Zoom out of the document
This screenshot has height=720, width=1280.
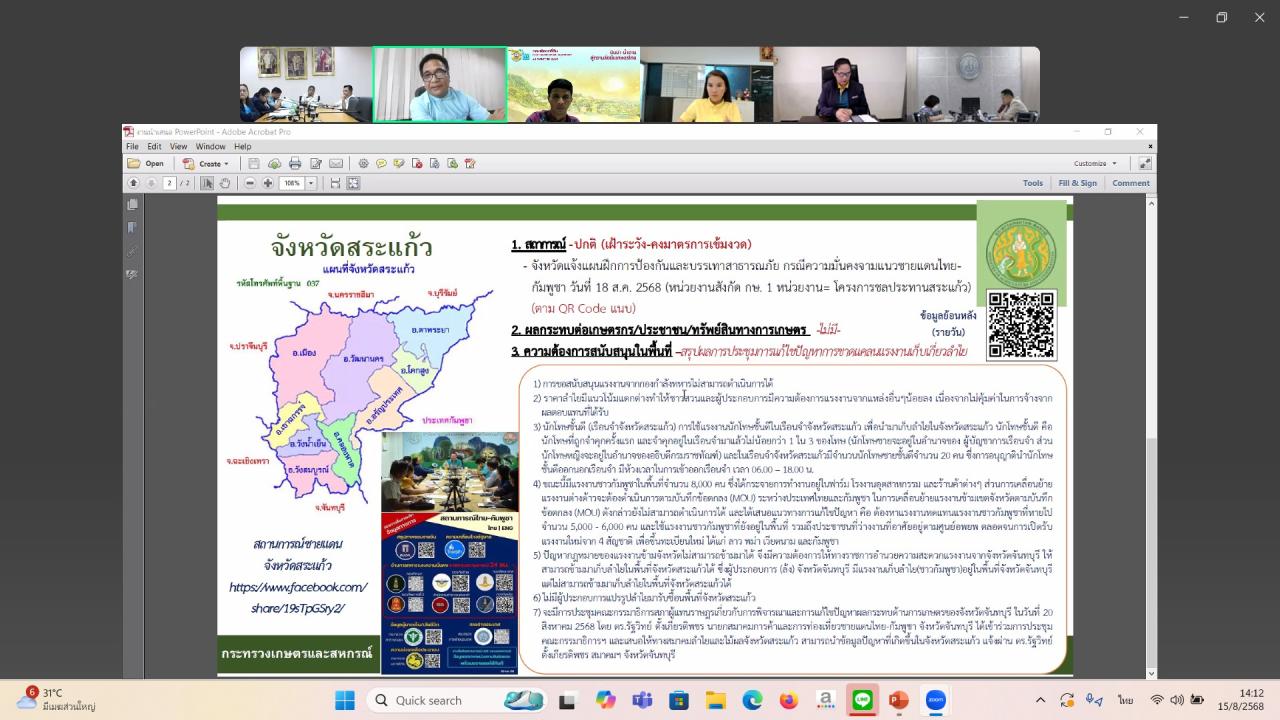(249, 183)
